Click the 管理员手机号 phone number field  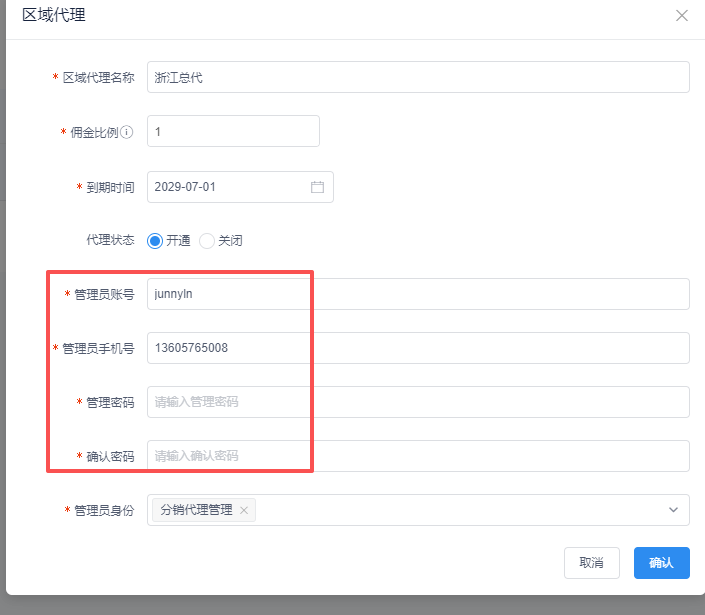point(417,348)
